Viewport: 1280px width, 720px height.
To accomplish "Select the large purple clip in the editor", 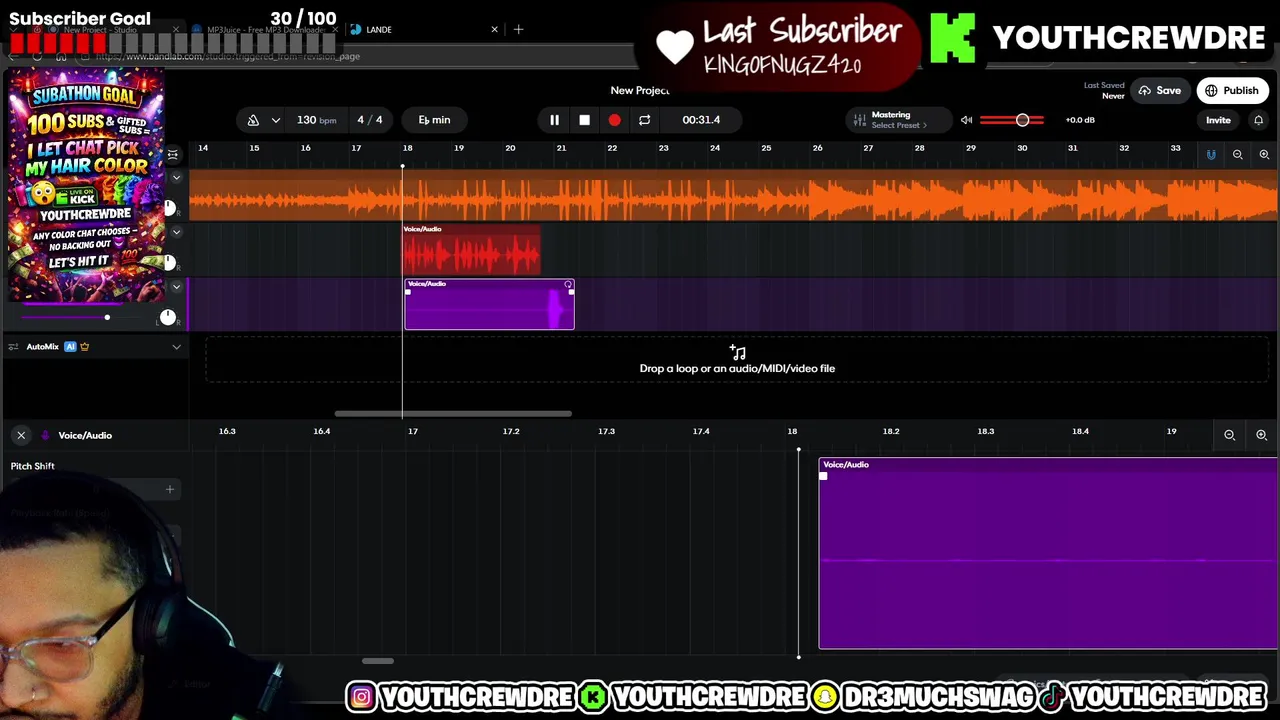I will (1048, 553).
